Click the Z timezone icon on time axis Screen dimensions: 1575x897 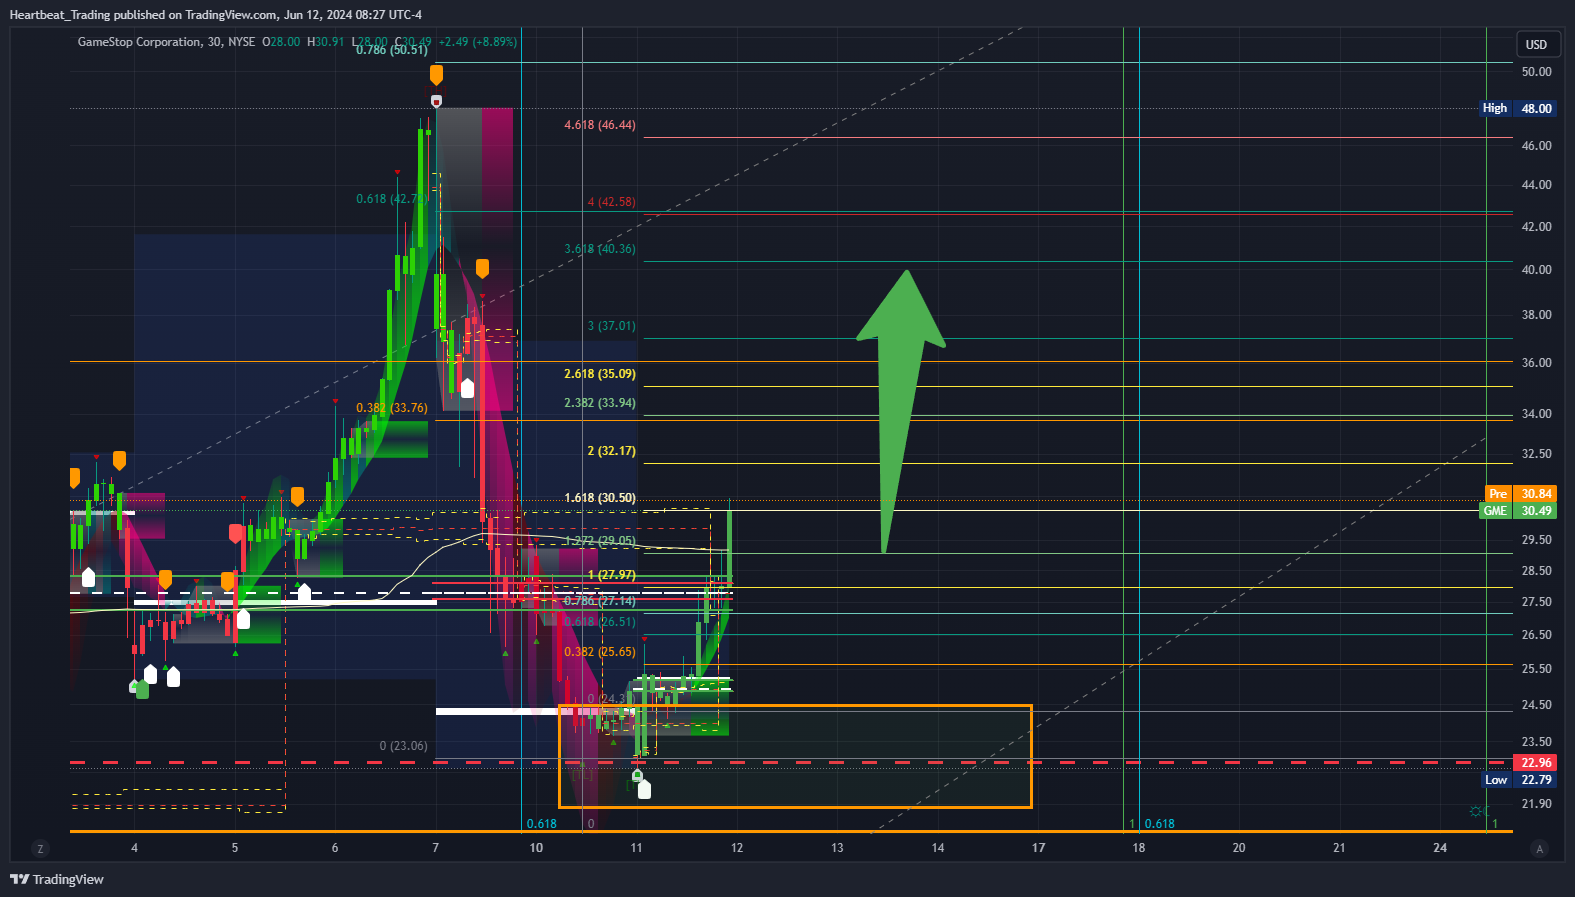(40, 849)
